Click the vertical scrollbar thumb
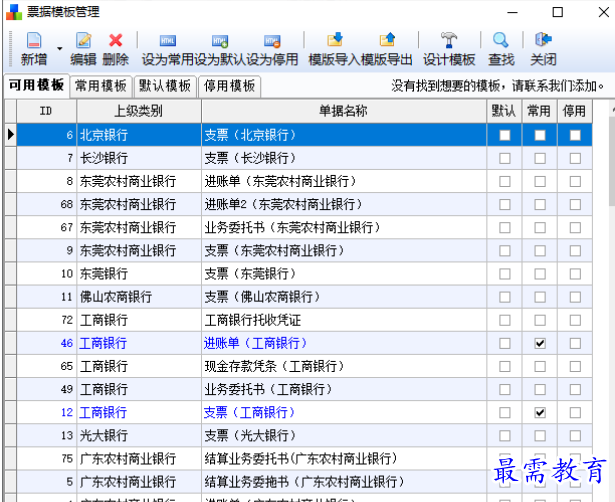 pyautogui.click(x=612, y=161)
